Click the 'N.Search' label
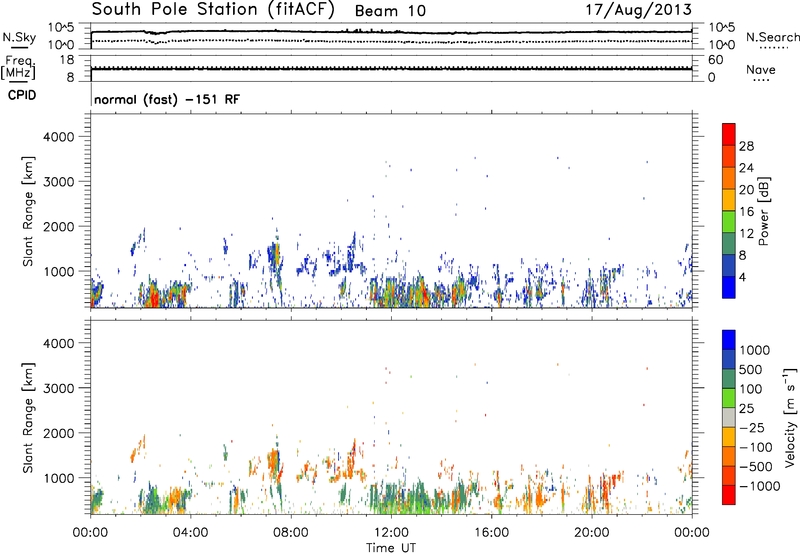This screenshot has width=800, height=554. (x=773, y=37)
